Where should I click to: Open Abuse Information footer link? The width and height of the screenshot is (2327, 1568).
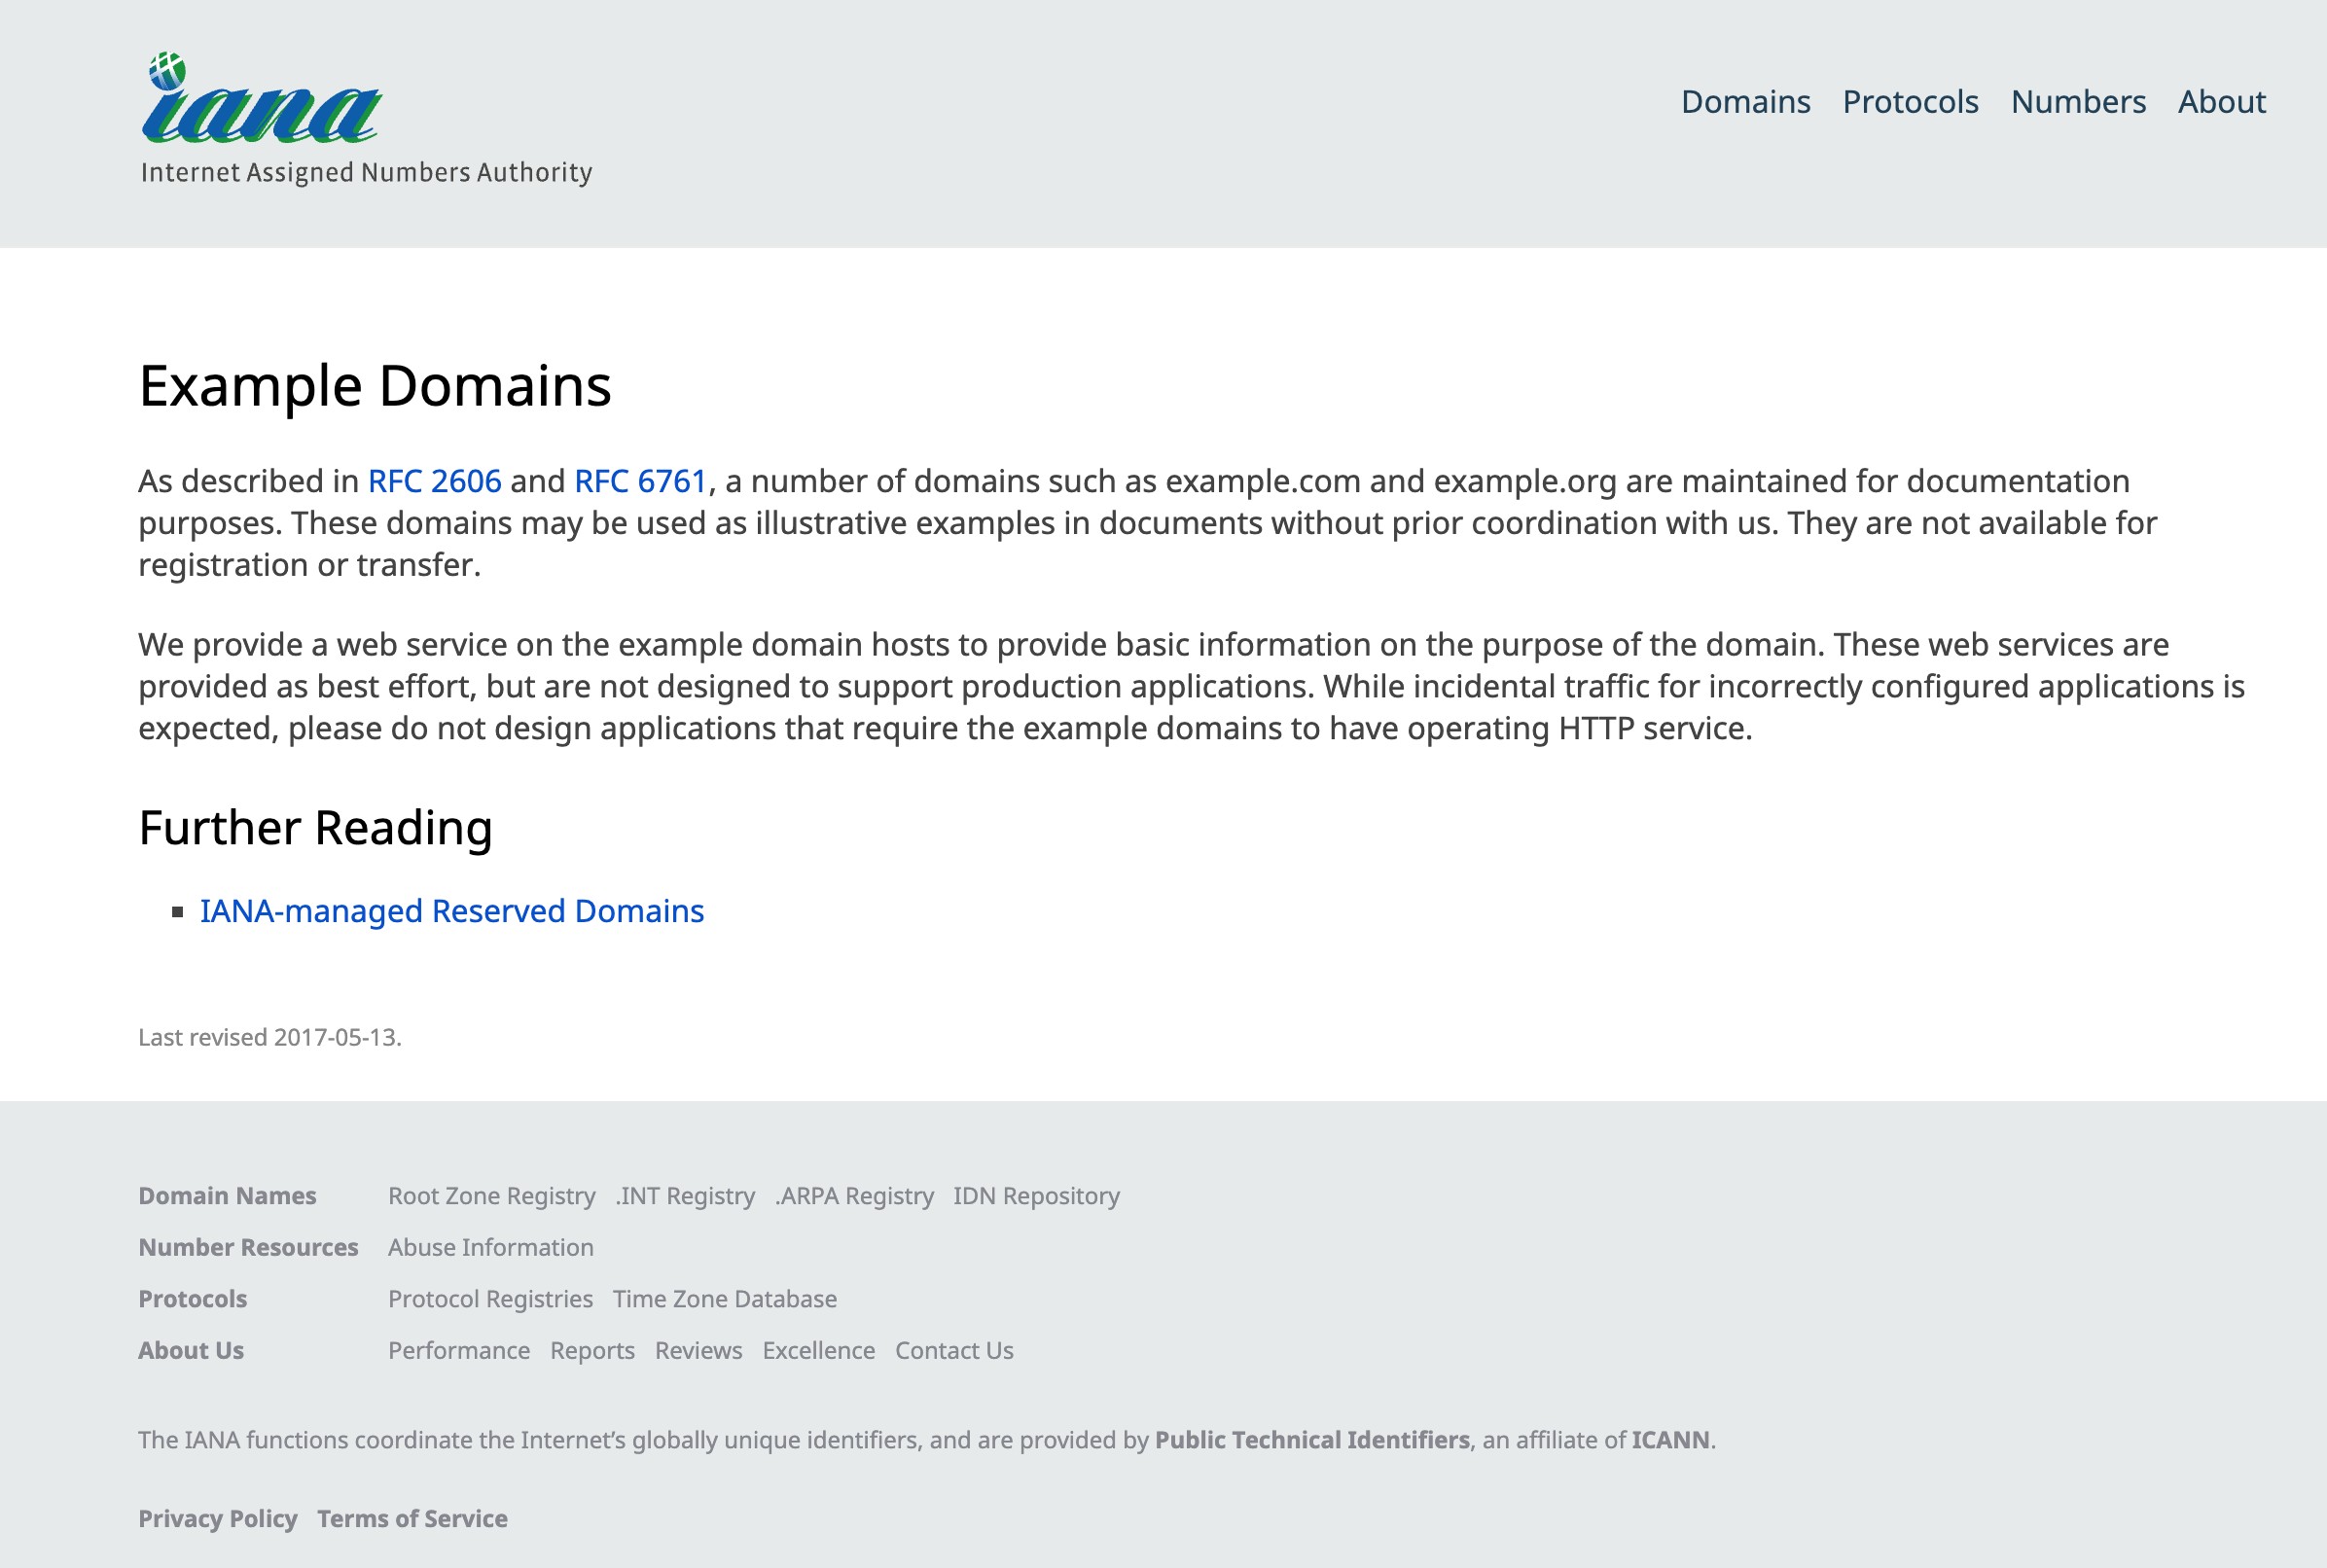490,1247
